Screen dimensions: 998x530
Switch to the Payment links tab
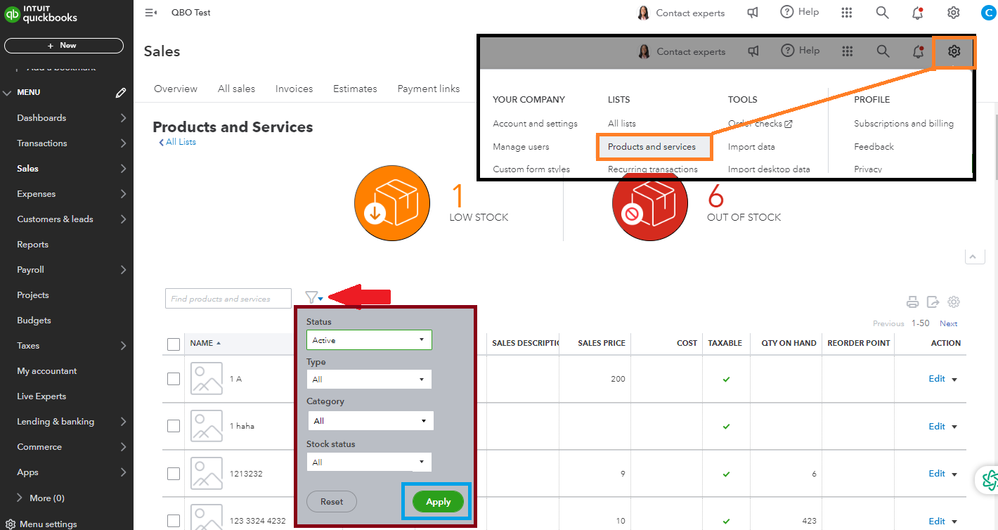428,88
